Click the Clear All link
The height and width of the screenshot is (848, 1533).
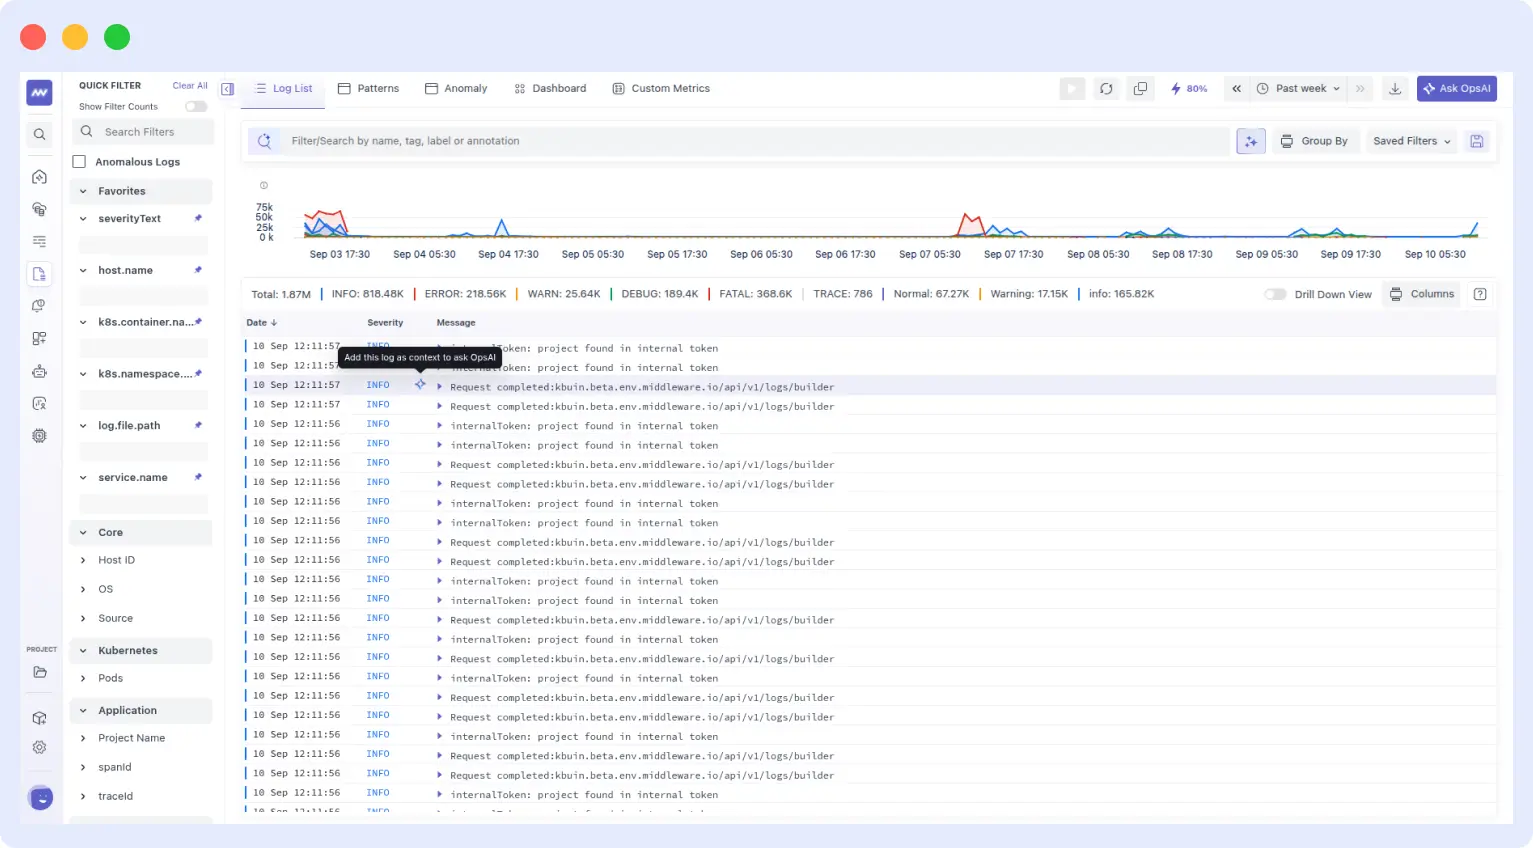[190, 86]
